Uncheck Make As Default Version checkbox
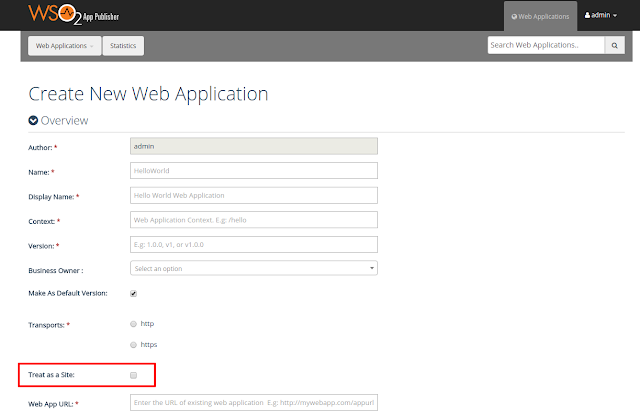640x415 pixels. click(x=133, y=293)
